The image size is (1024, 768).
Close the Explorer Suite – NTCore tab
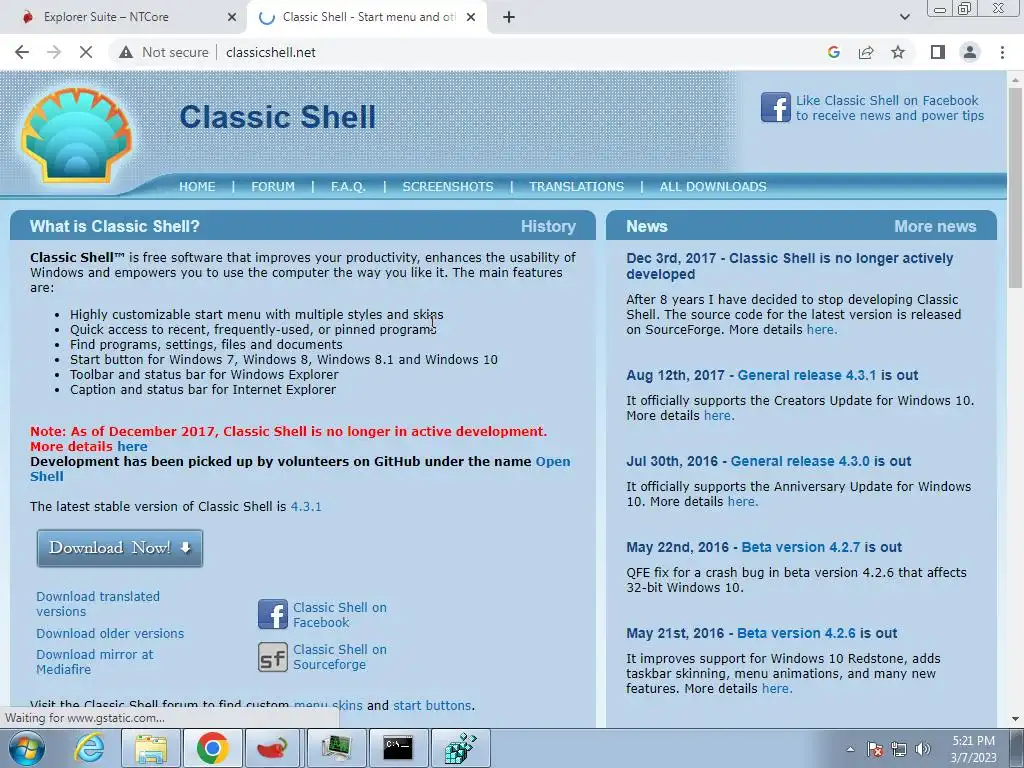pos(232,17)
